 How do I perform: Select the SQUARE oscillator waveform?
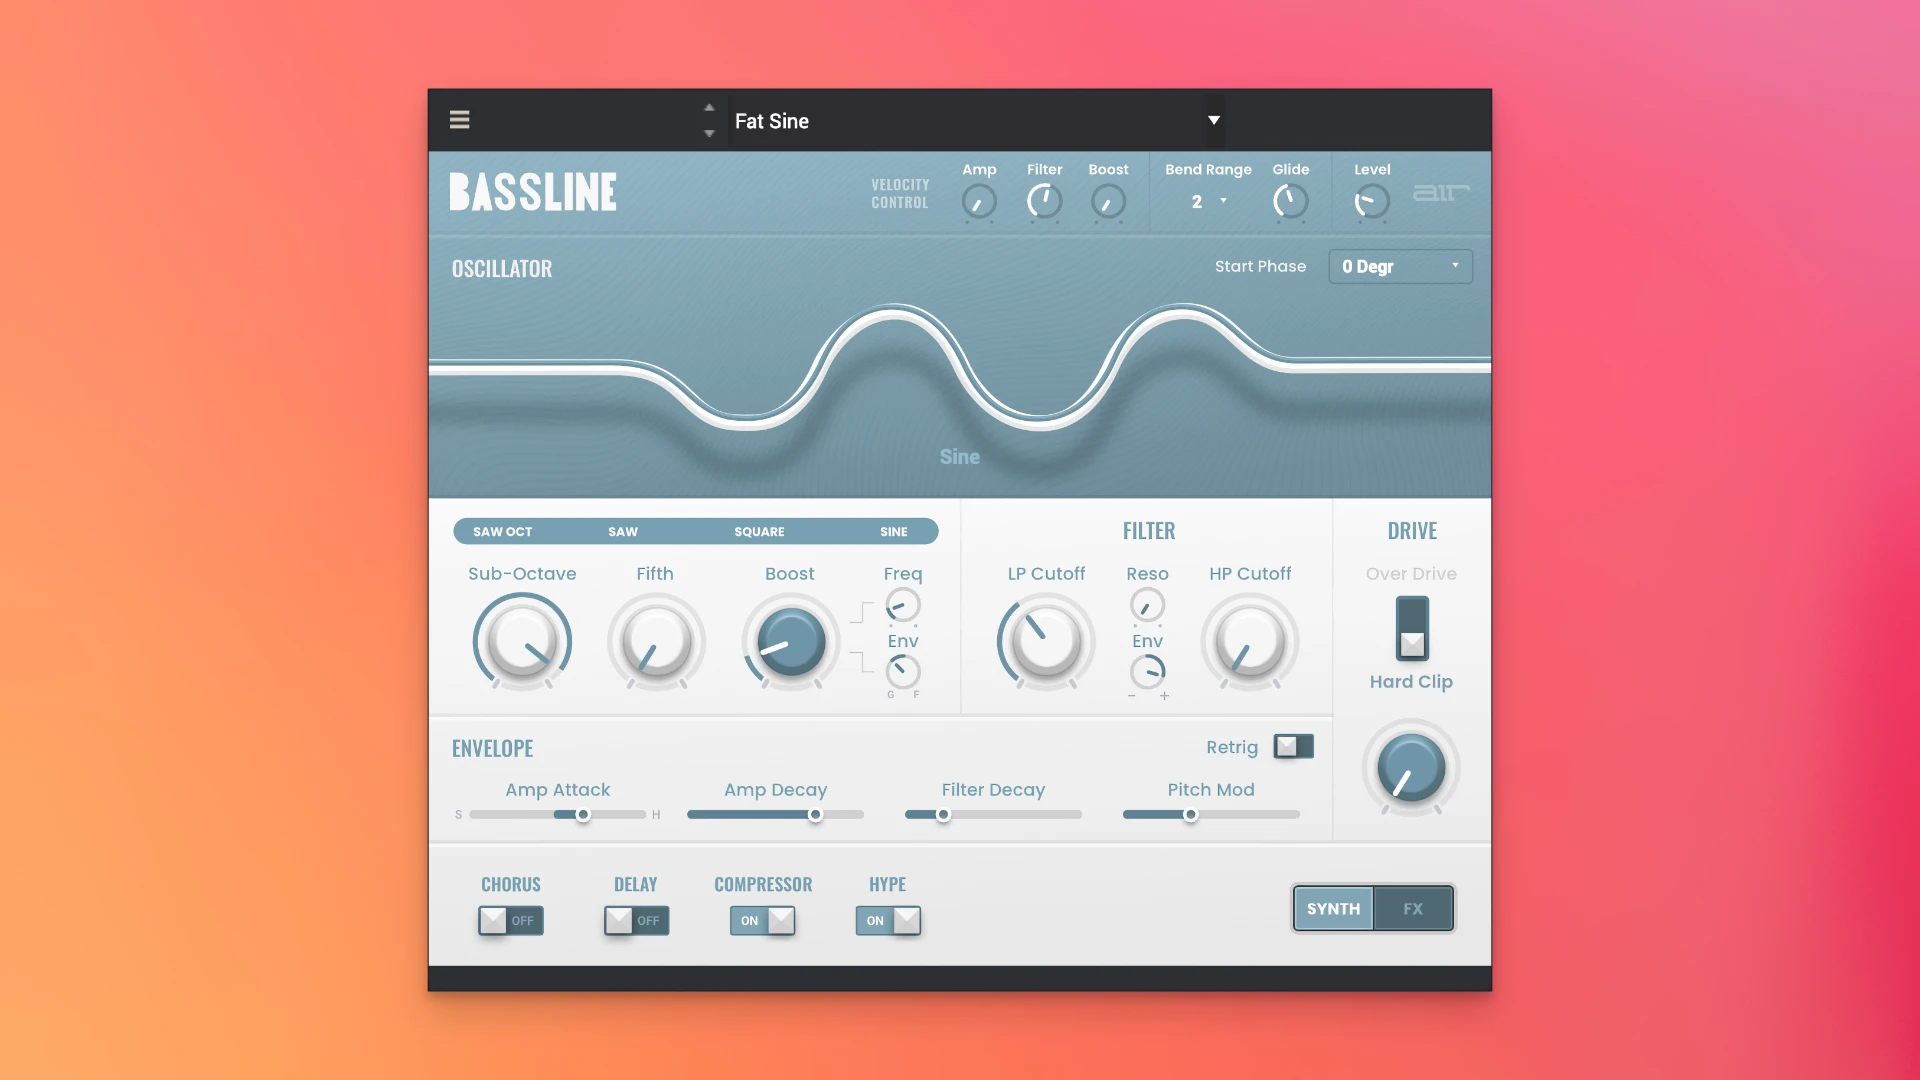759,531
